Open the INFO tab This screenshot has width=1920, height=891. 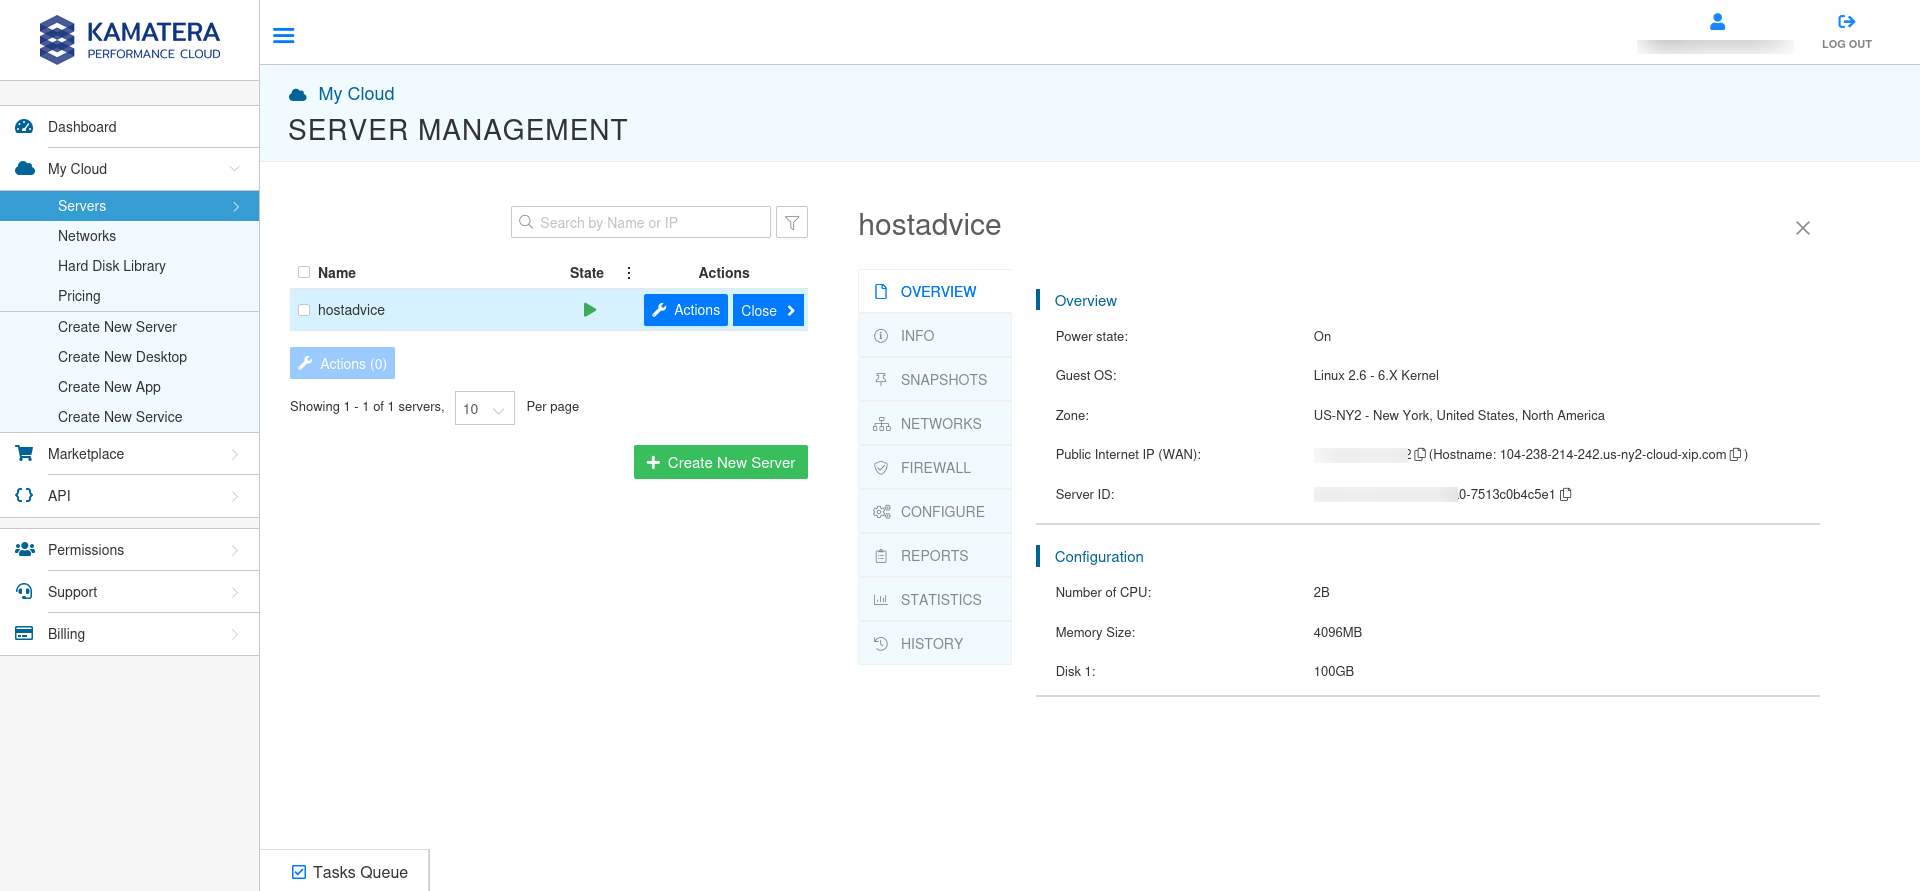click(x=935, y=336)
